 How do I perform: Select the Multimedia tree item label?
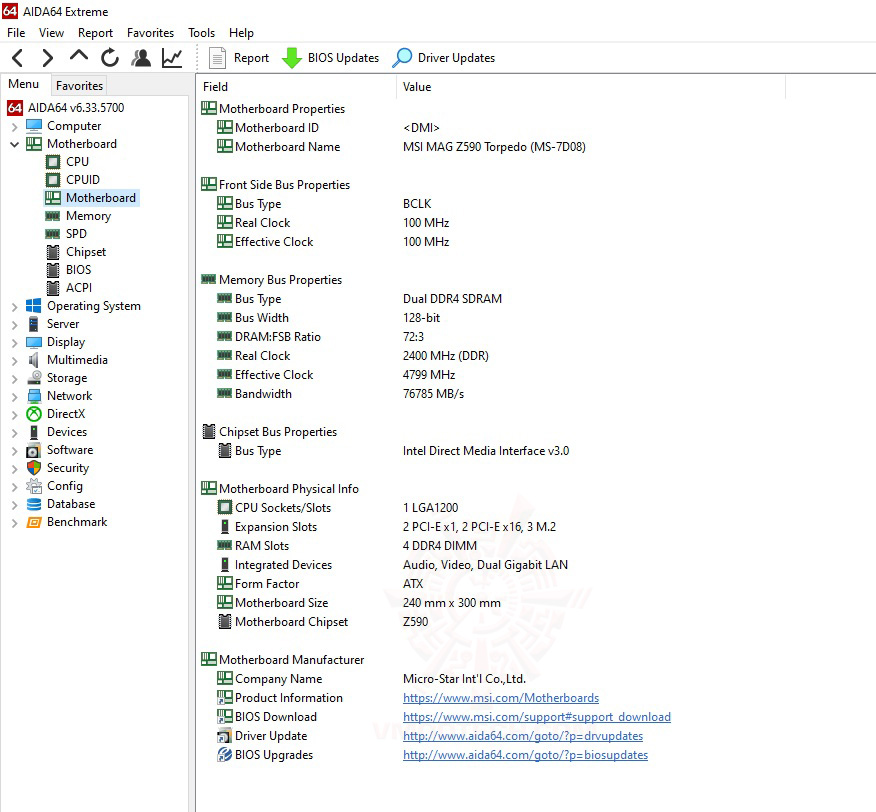77,360
